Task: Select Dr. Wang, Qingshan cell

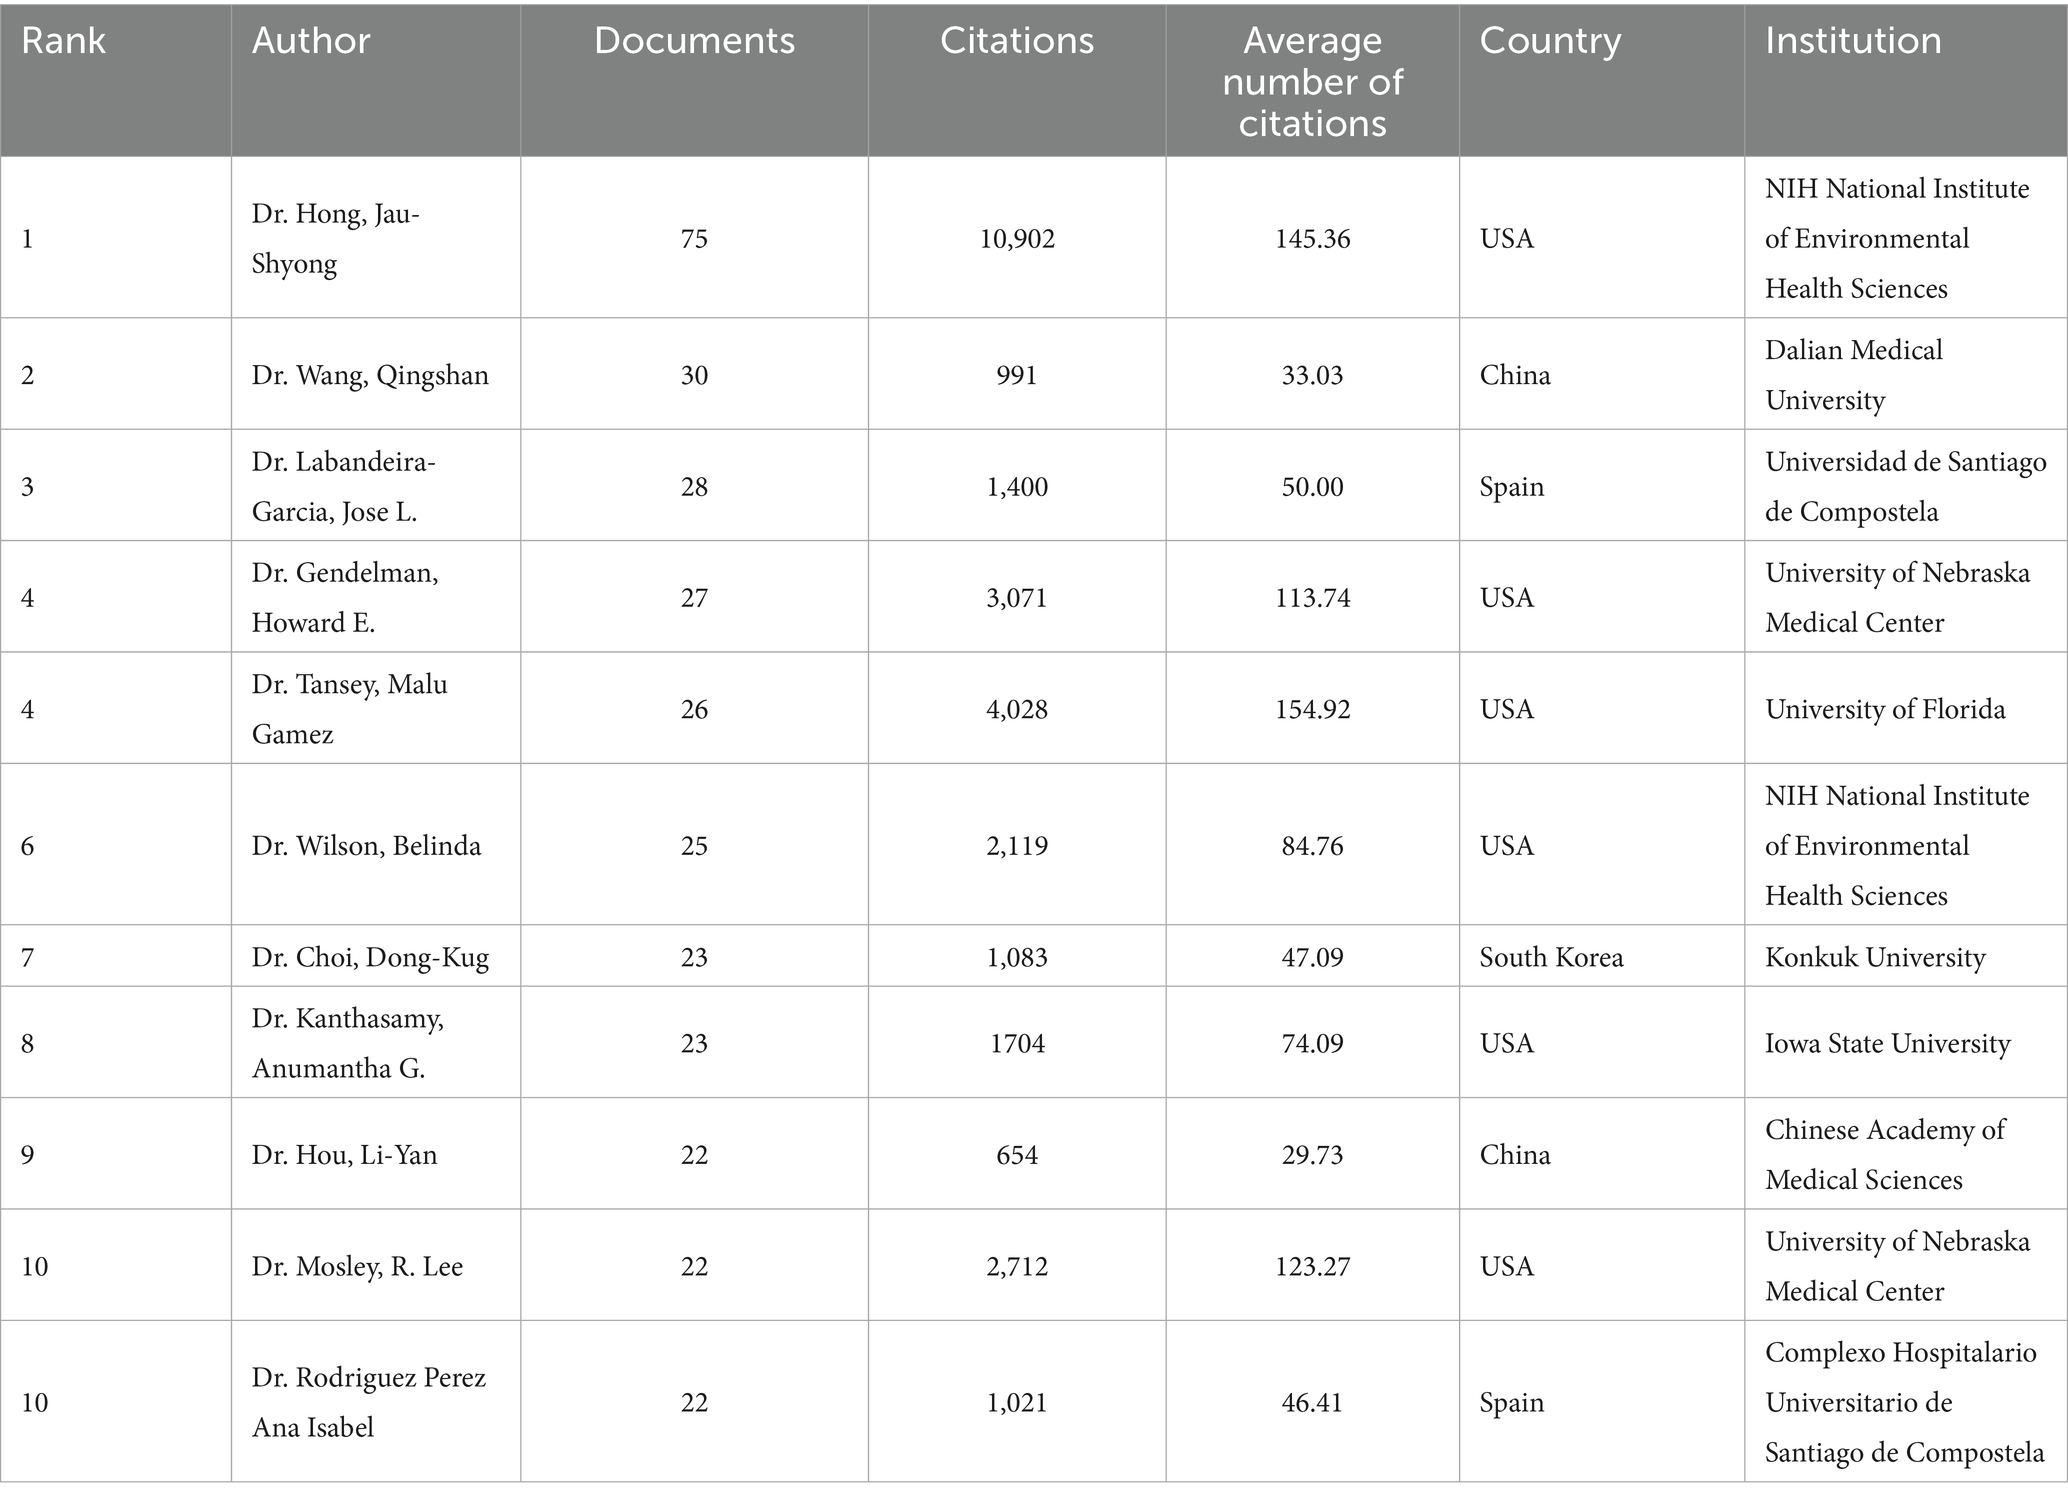Action: pyautogui.click(x=370, y=376)
